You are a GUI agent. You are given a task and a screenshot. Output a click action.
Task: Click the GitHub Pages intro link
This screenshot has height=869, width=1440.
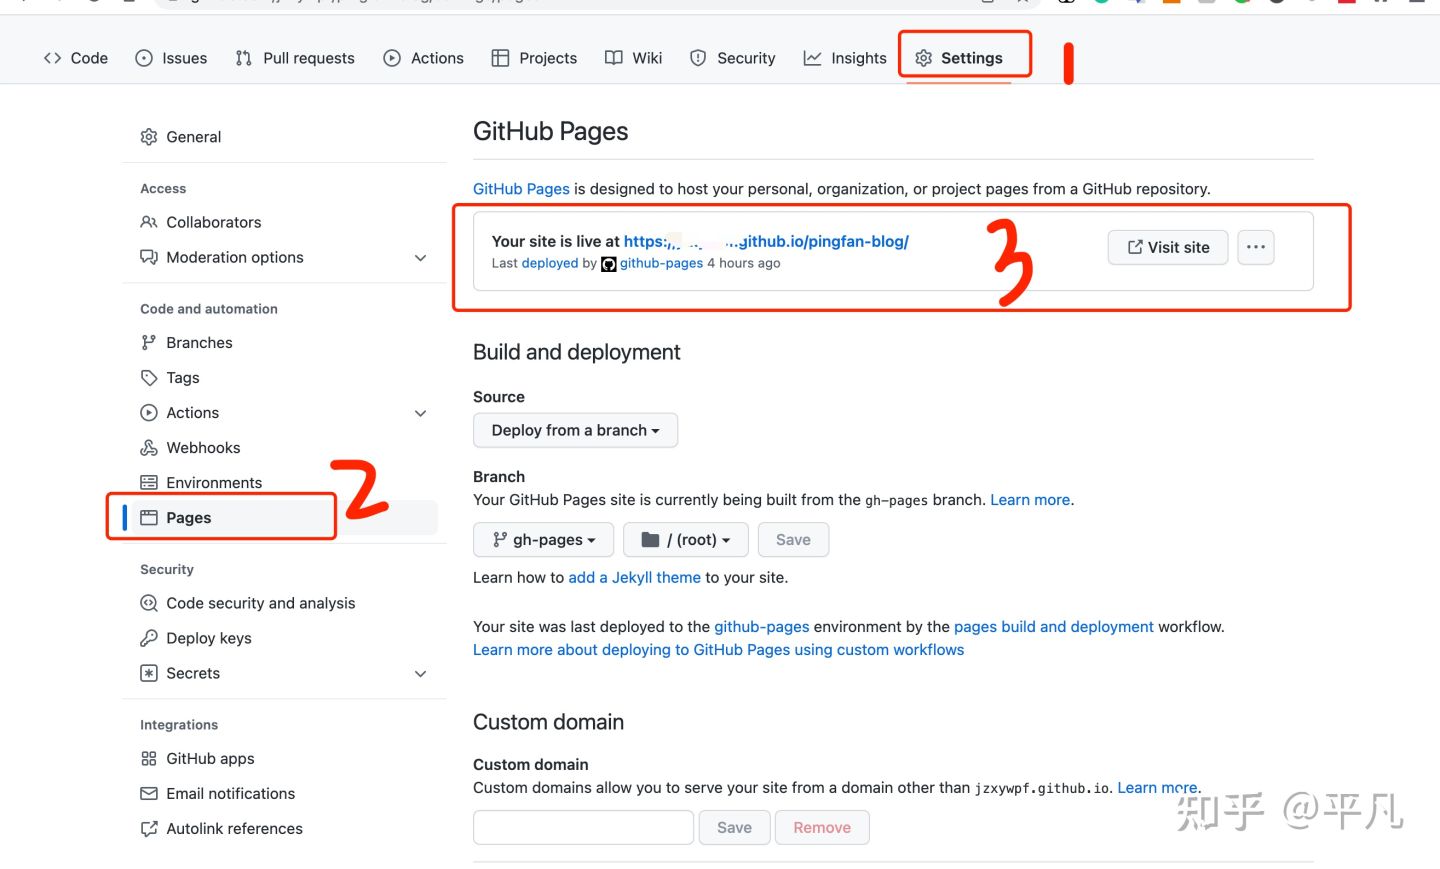coord(521,189)
